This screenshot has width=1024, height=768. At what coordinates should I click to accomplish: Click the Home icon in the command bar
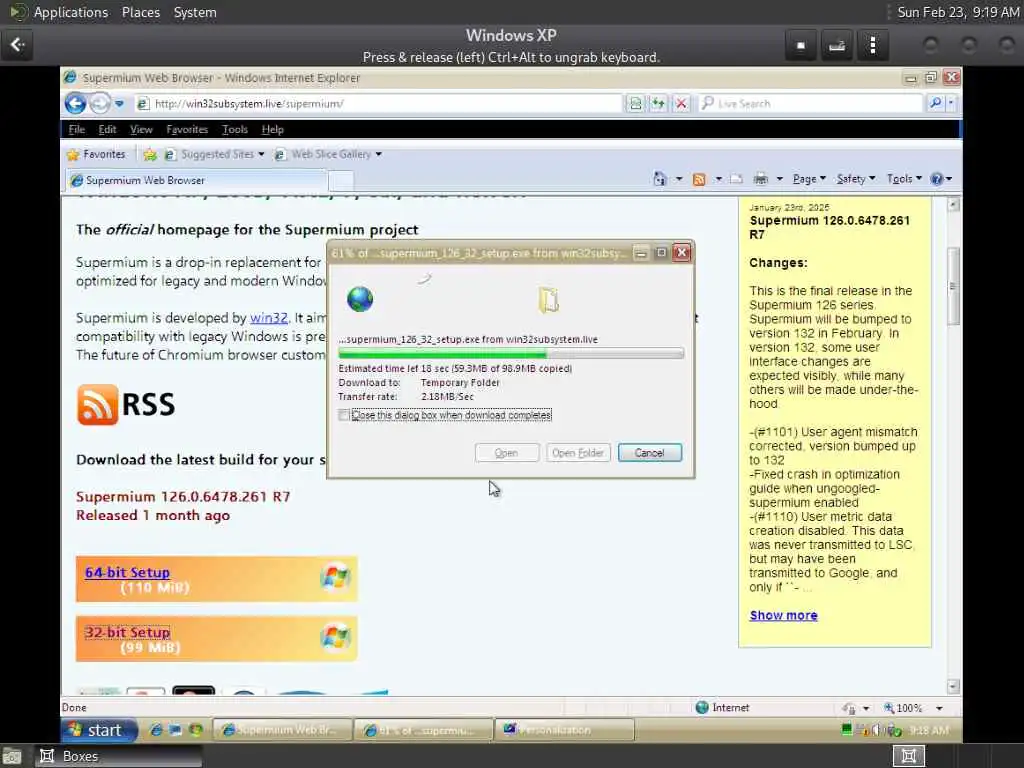[x=660, y=178]
